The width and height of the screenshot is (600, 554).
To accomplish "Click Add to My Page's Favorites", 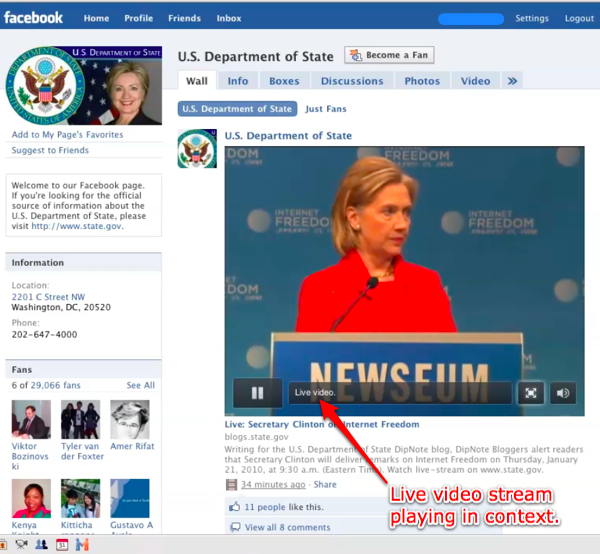I will tap(67, 134).
